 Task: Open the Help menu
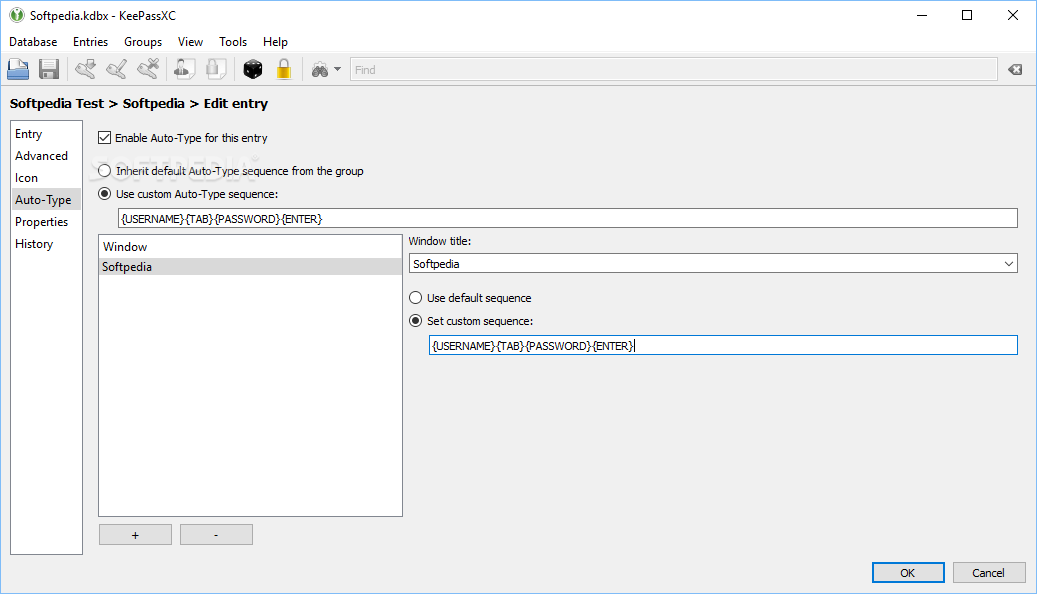(275, 42)
